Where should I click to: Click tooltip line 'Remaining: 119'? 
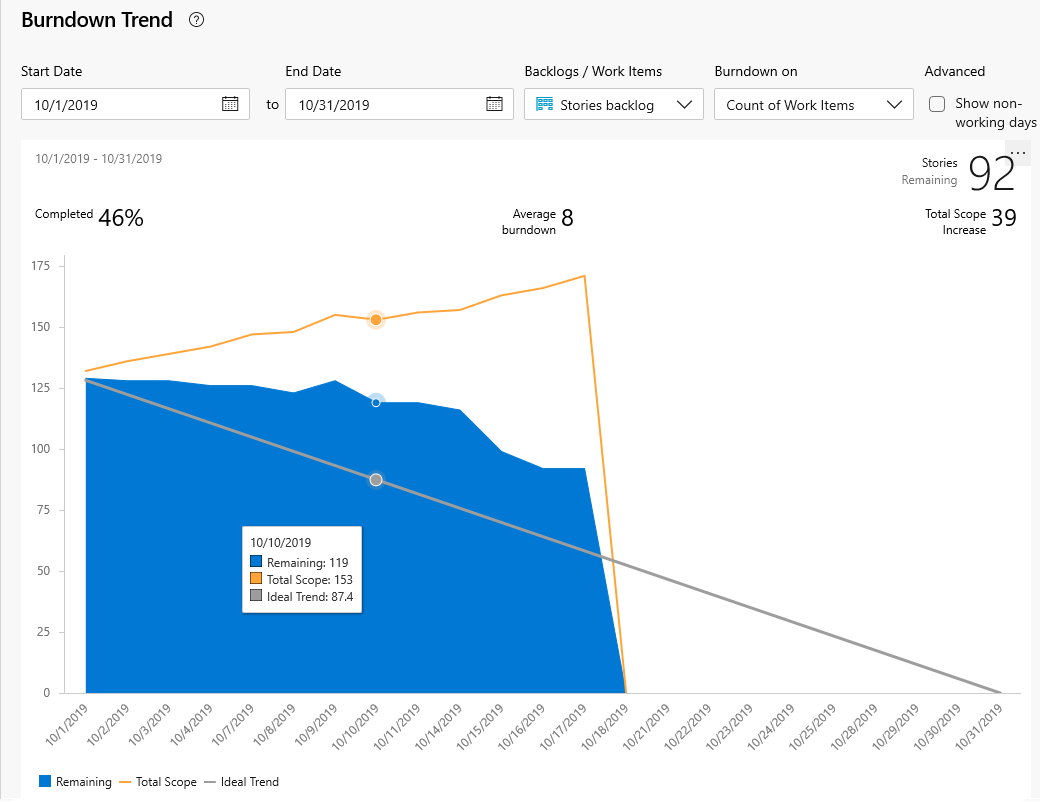tap(307, 563)
